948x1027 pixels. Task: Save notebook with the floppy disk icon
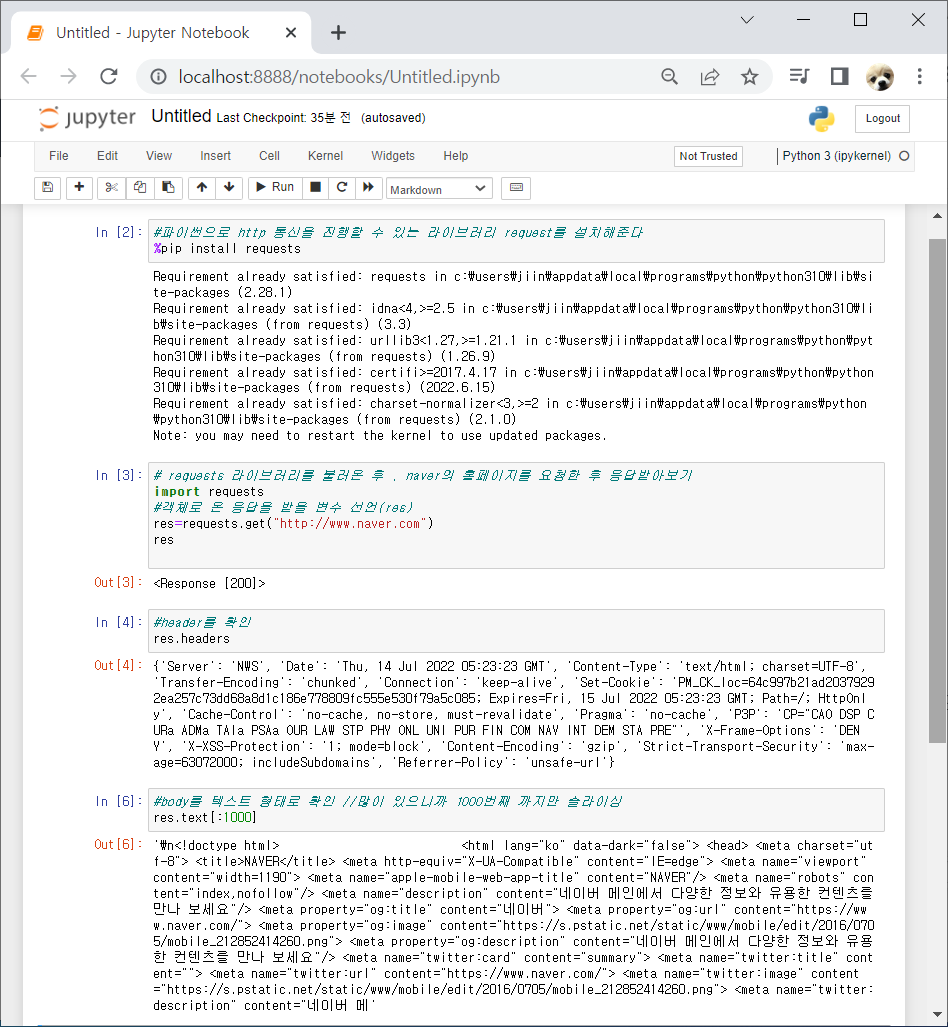[x=47, y=188]
